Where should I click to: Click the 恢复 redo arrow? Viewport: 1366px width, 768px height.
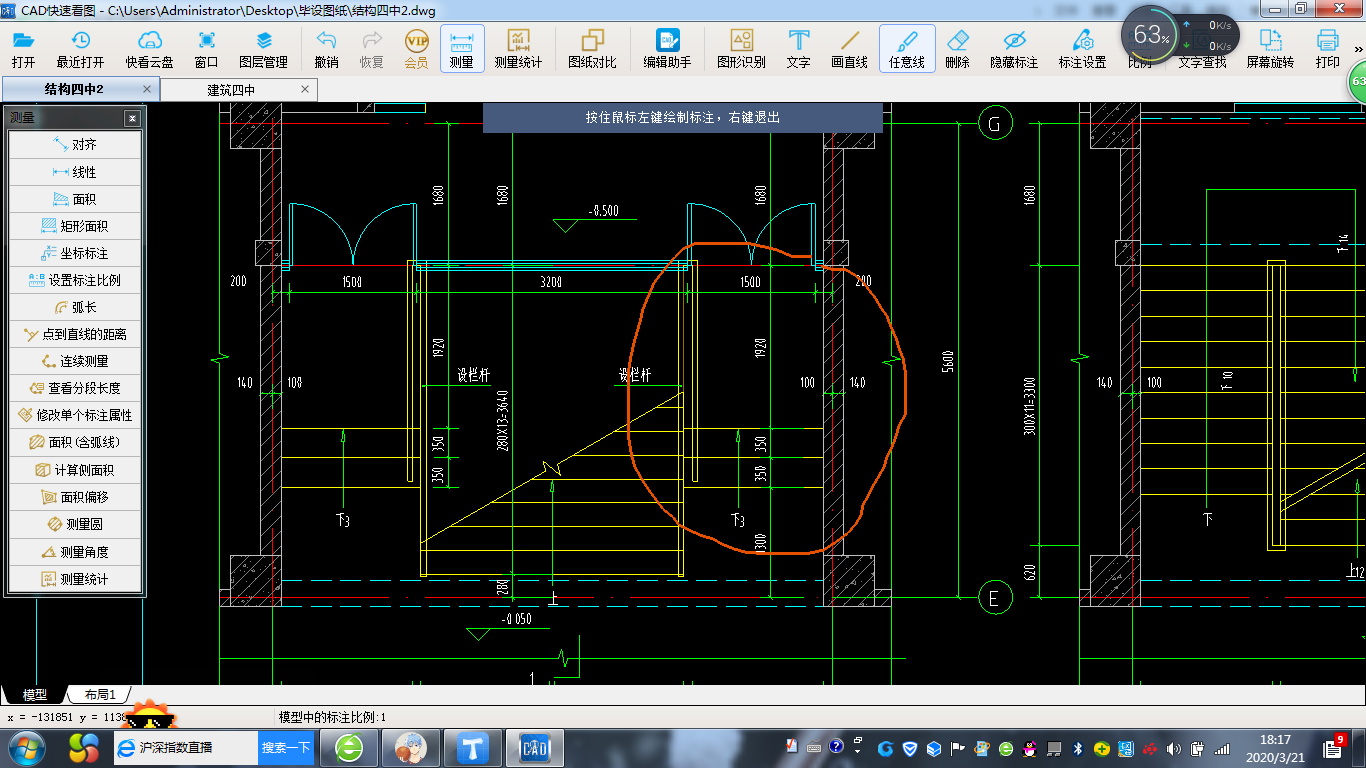point(371,49)
